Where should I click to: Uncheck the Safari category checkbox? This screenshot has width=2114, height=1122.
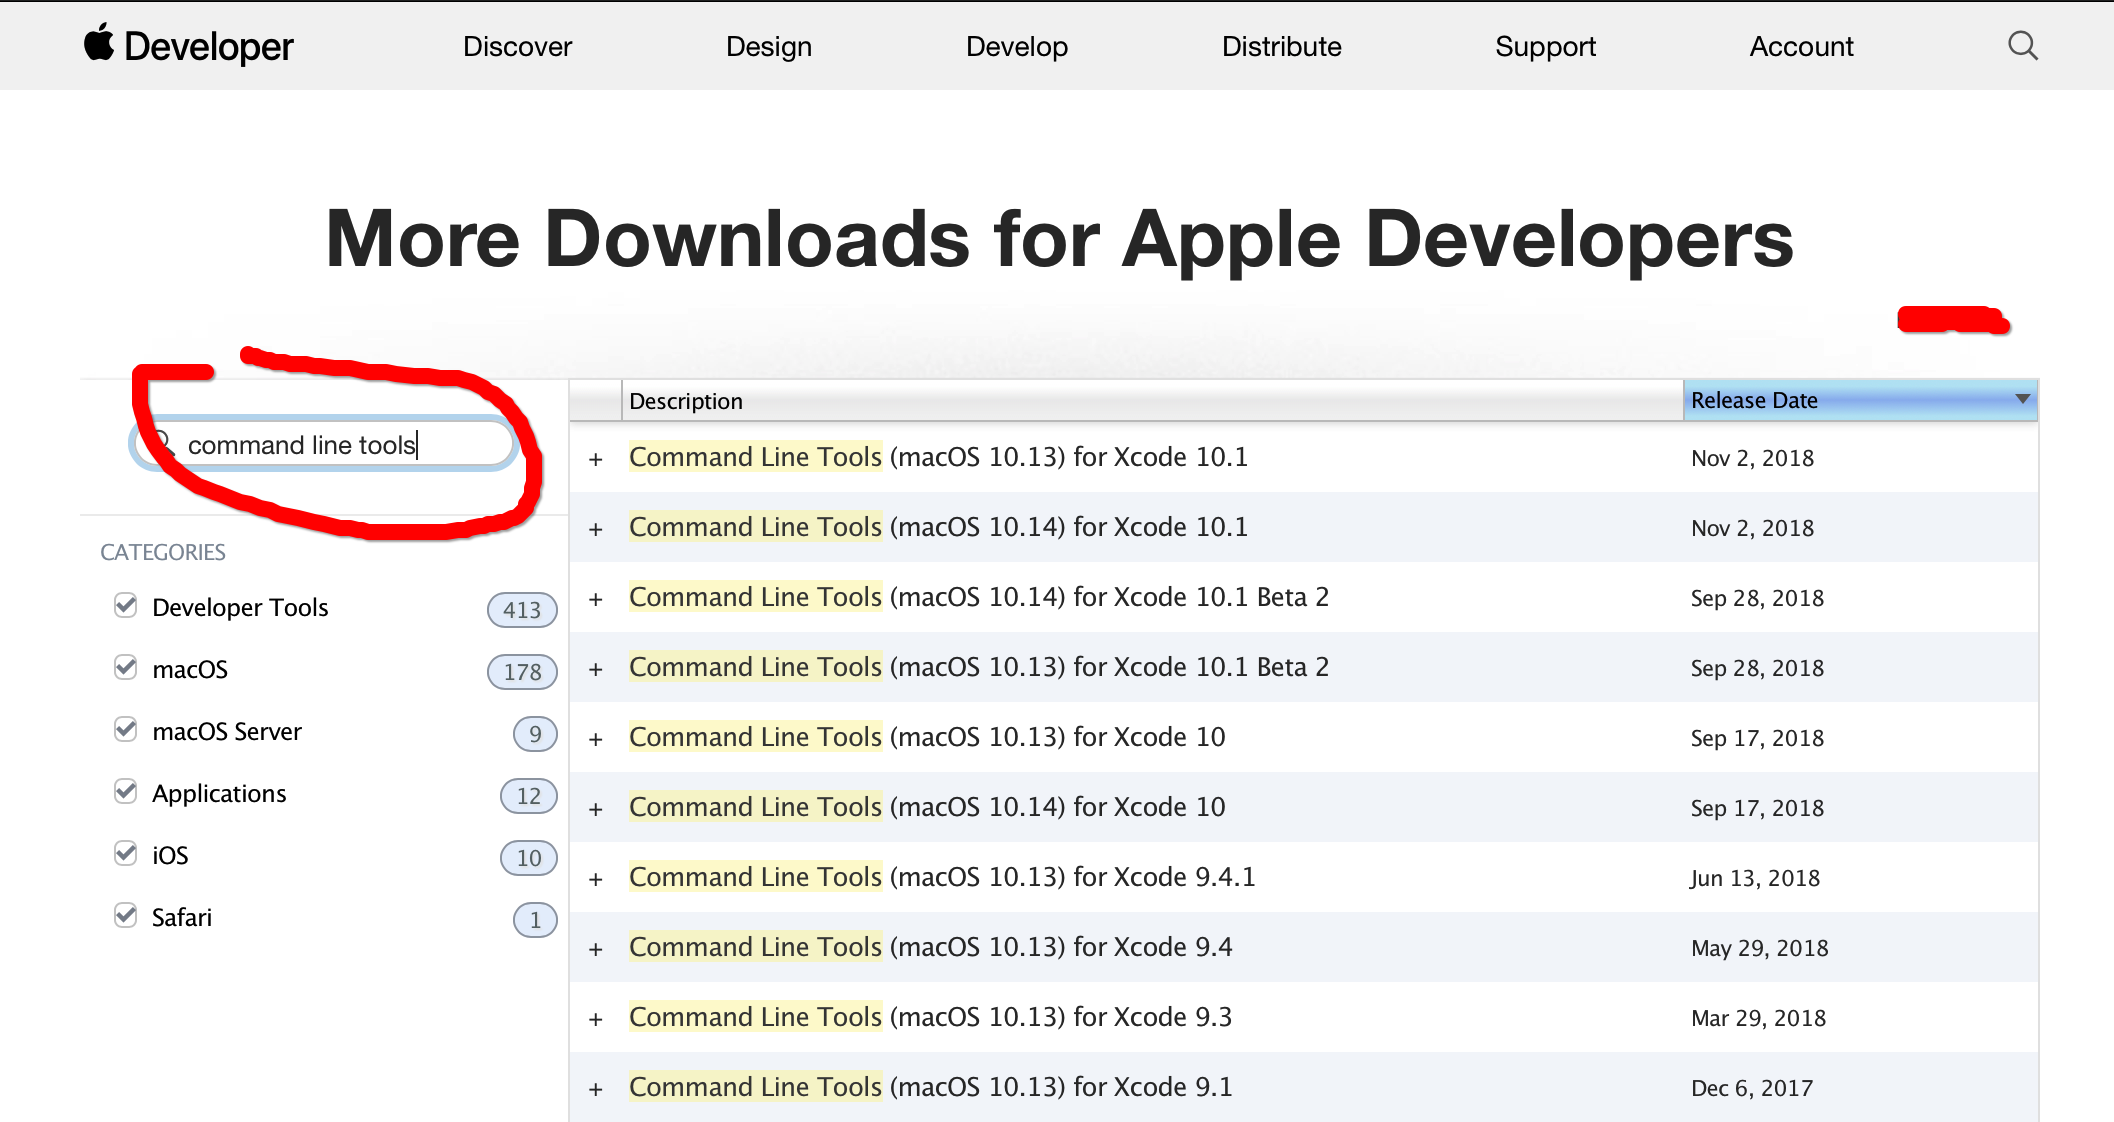125,915
